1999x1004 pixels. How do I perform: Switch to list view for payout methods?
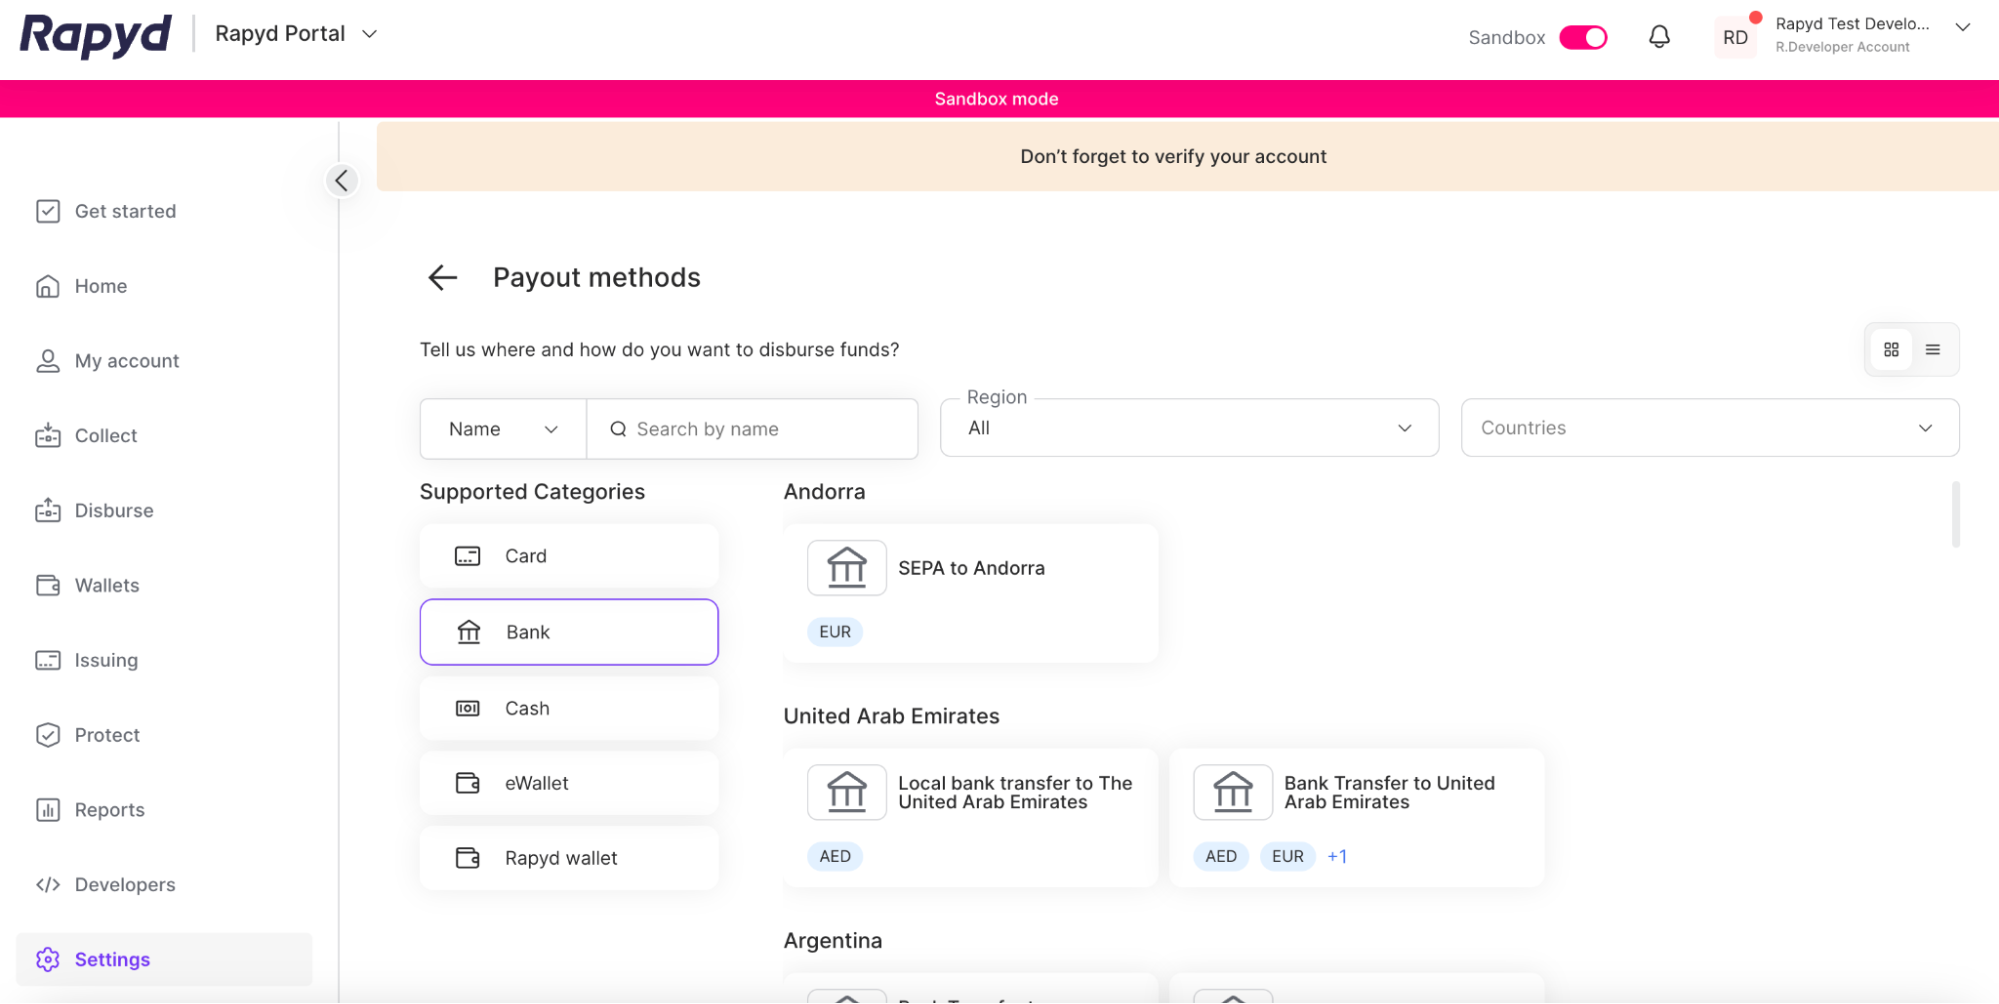click(x=1934, y=349)
